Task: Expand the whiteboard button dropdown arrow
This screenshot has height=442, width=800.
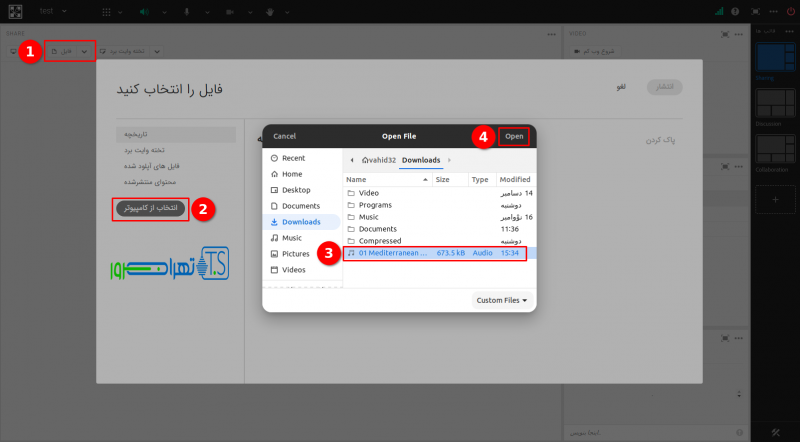Action: click(x=157, y=52)
